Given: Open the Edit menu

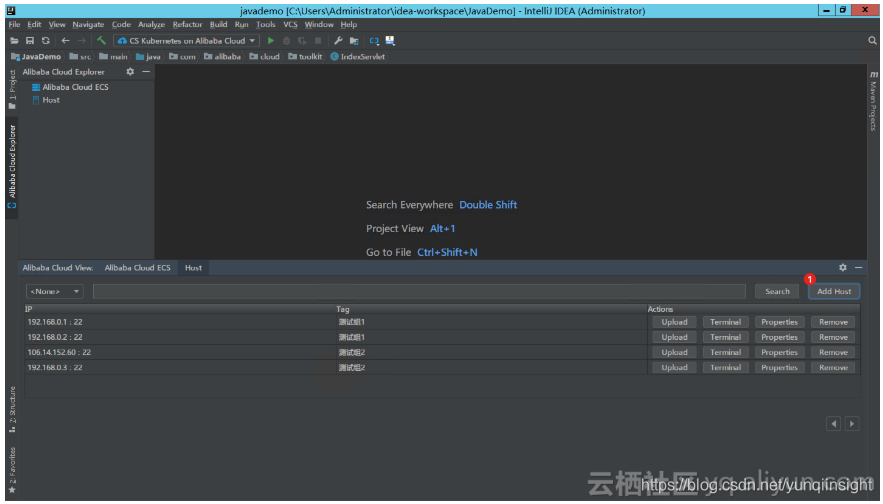Looking at the screenshot, I should tap(34, 24).
